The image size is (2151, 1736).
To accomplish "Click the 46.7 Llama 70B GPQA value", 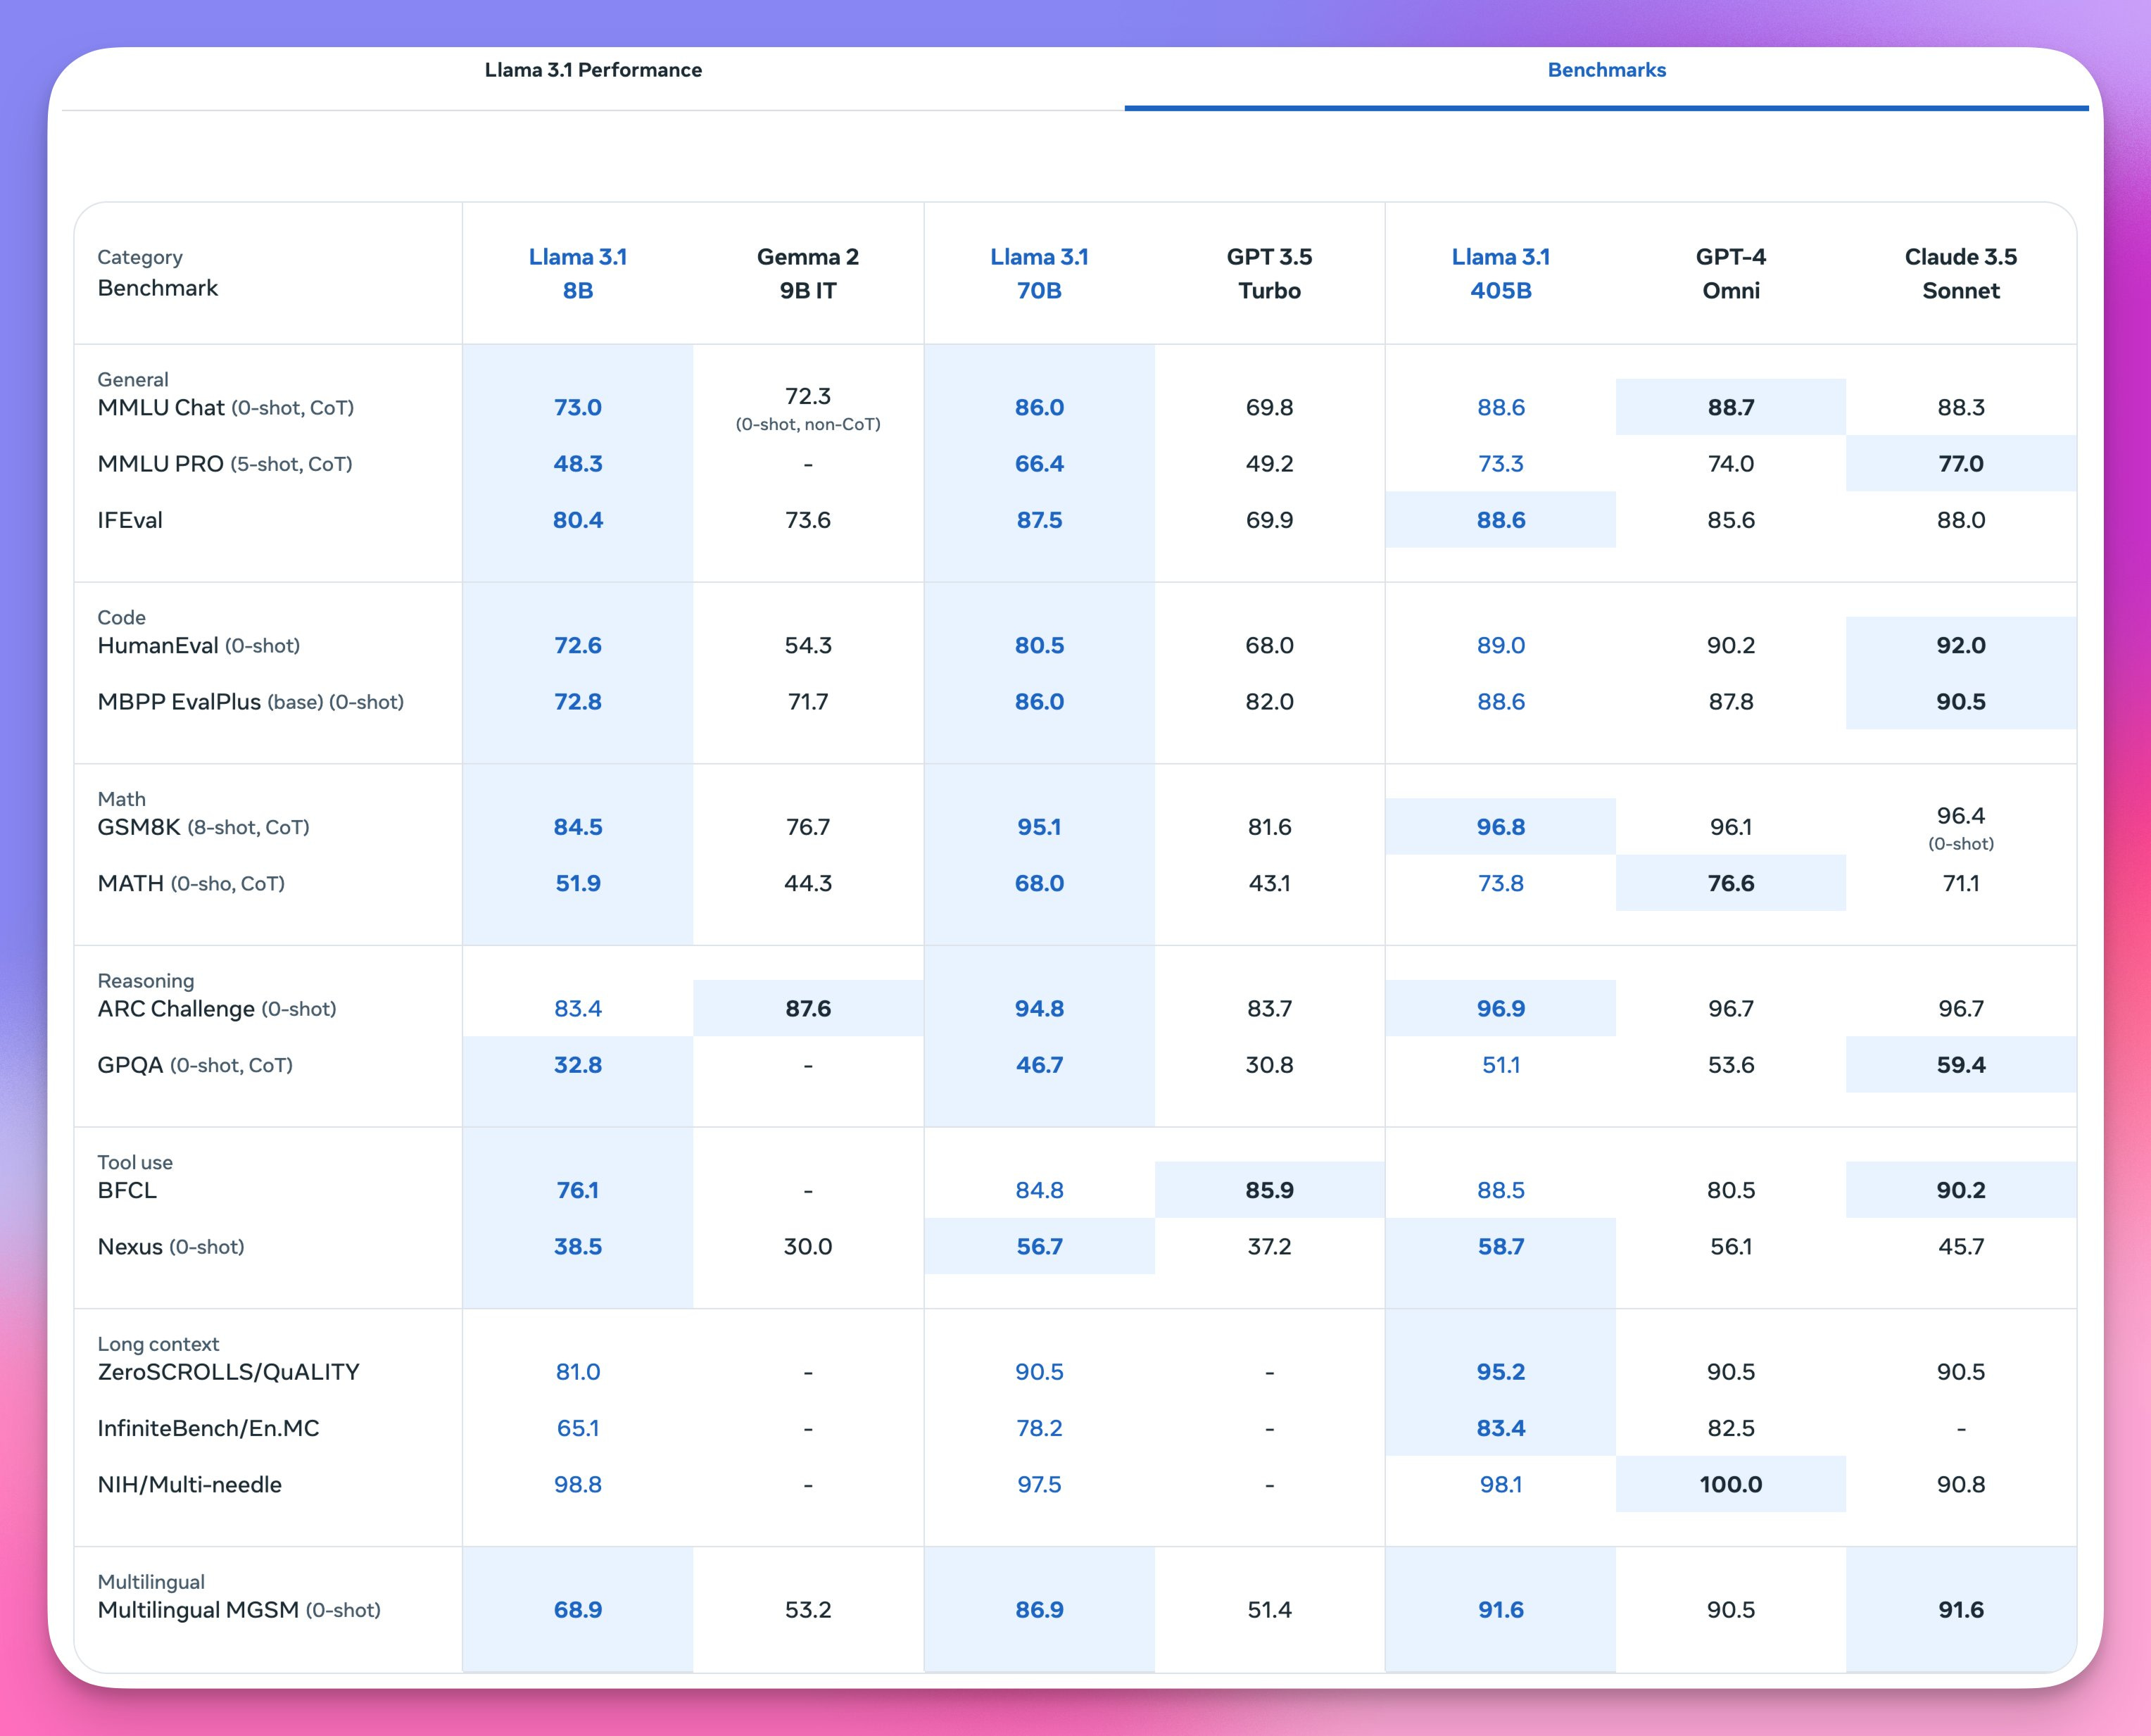I will pyautogui.click(x=1039, y=1065).
